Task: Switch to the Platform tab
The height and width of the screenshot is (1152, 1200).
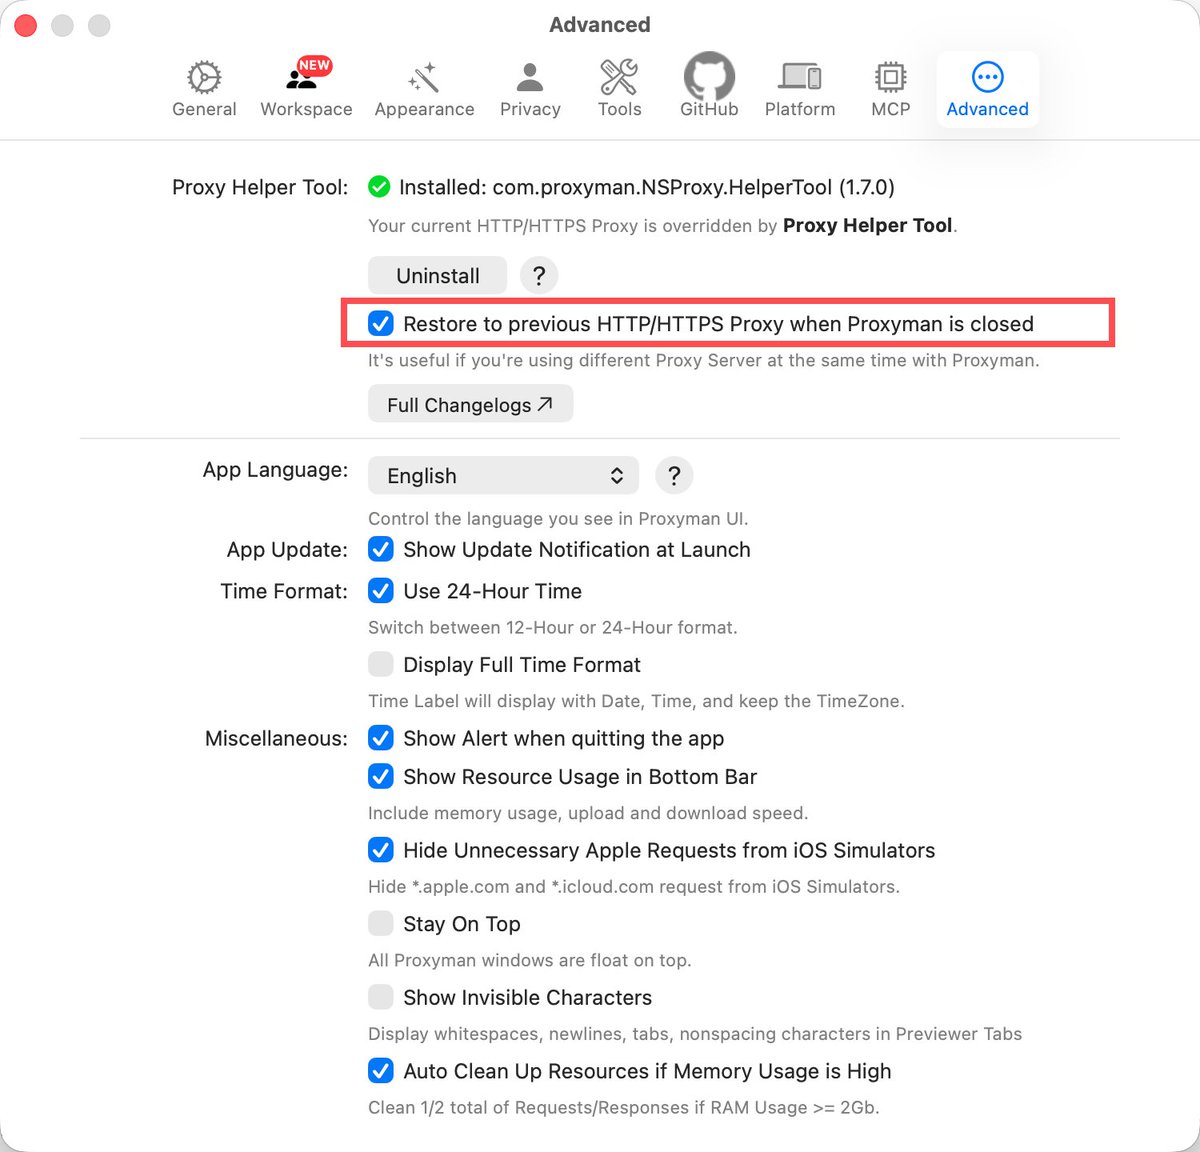Action: tap(800, 90)
